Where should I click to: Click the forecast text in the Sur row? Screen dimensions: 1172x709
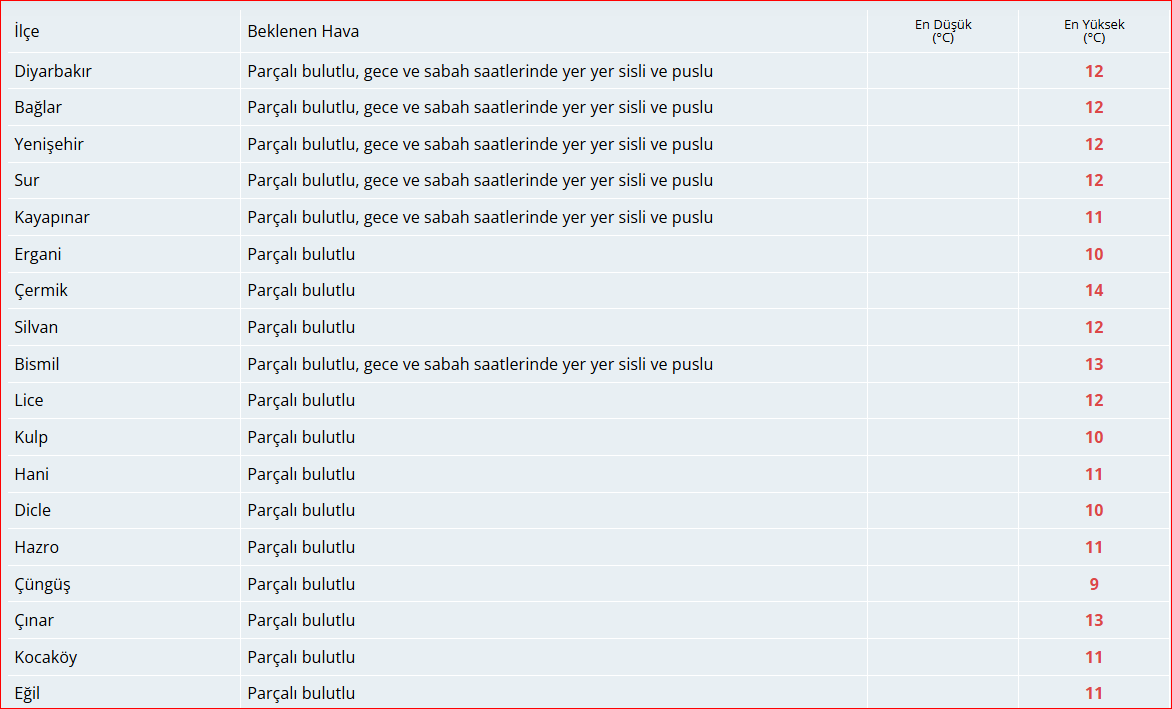[480, 180]
